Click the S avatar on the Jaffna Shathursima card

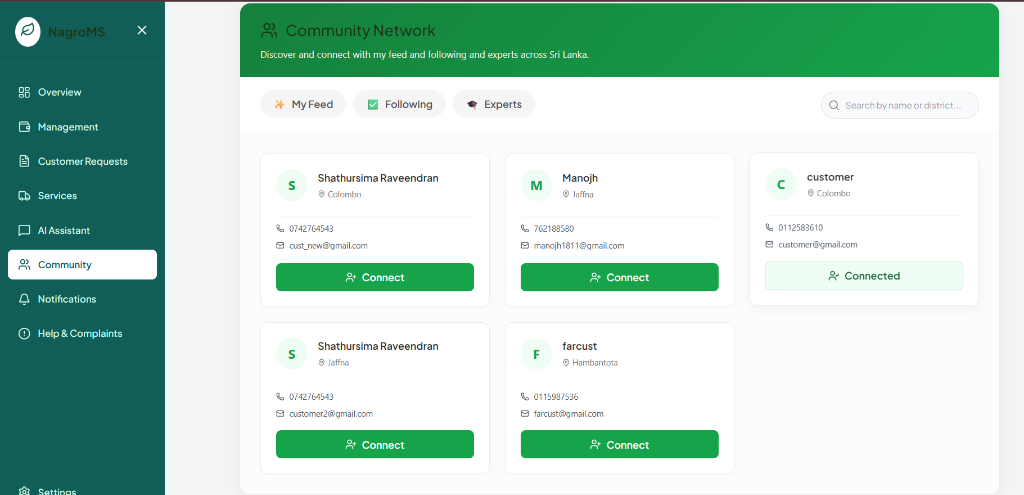pyautogui.click(x=292, y=354)
